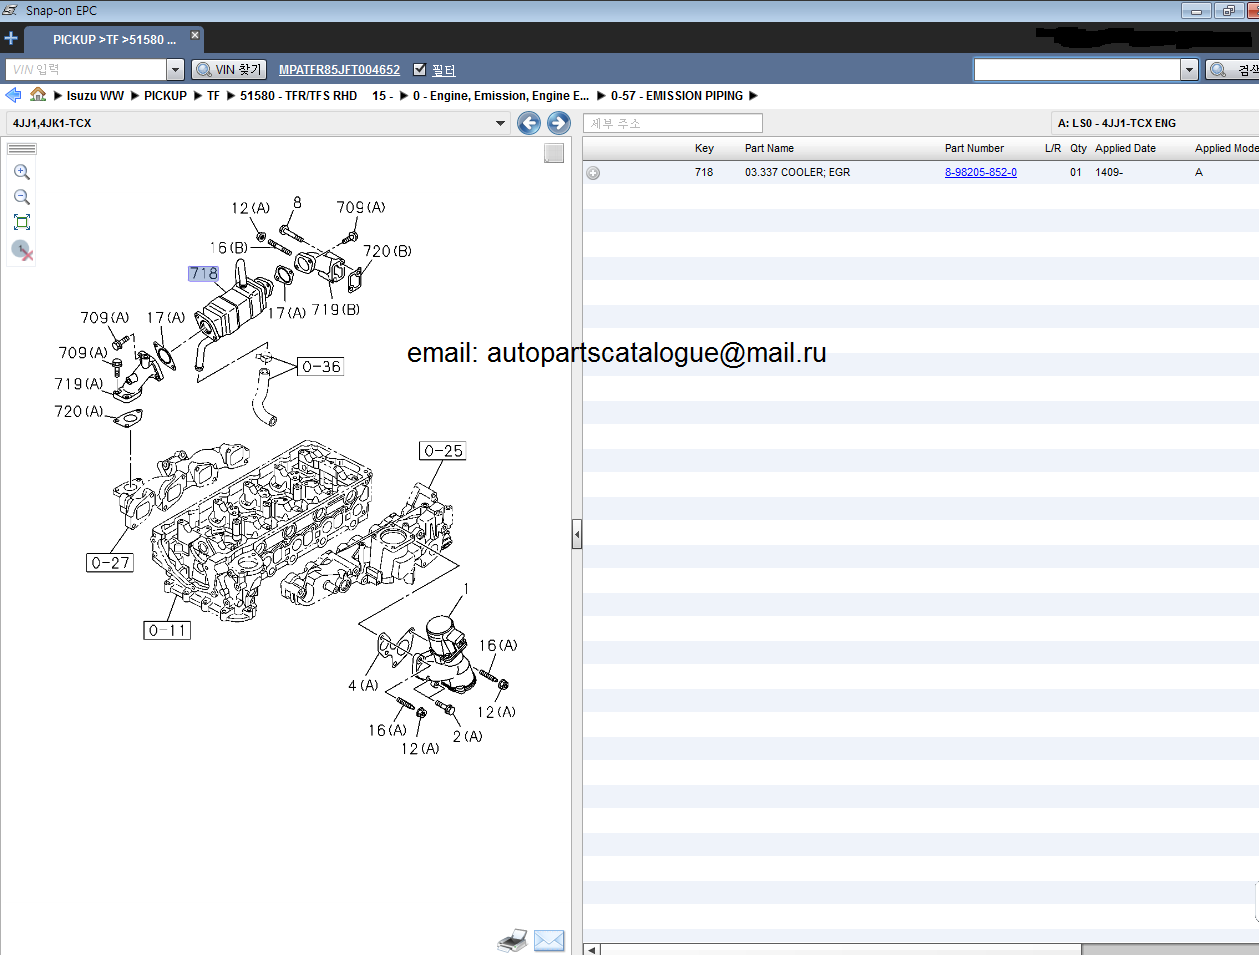Close the PICKUP >TF >51580 tab
The width and height of the screenshot is (1259, 955).
pyautogui.click(x=195, y=35)
